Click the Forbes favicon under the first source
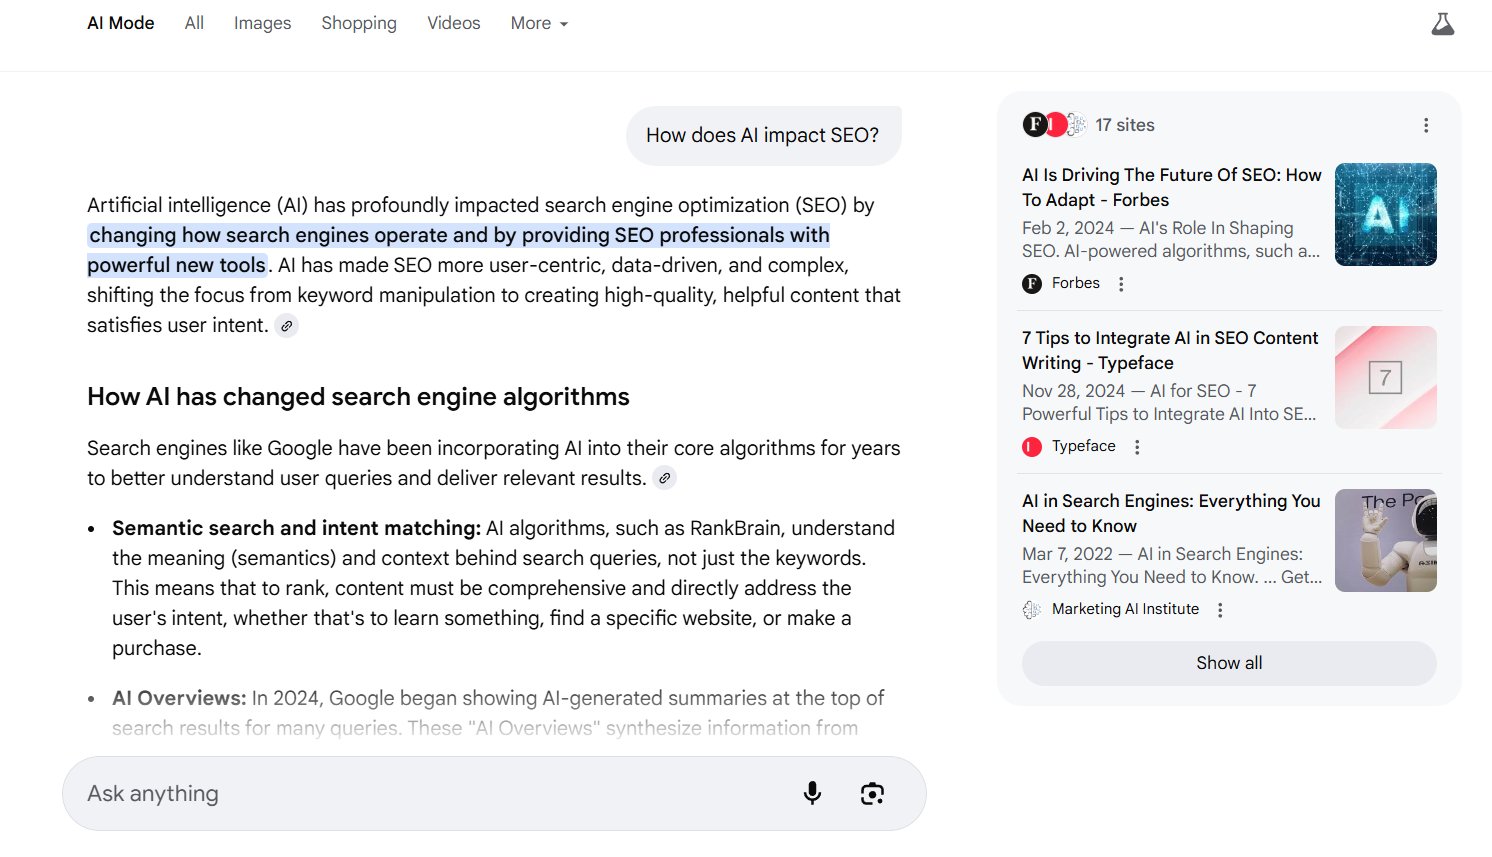 click(x=1032, y=283)
